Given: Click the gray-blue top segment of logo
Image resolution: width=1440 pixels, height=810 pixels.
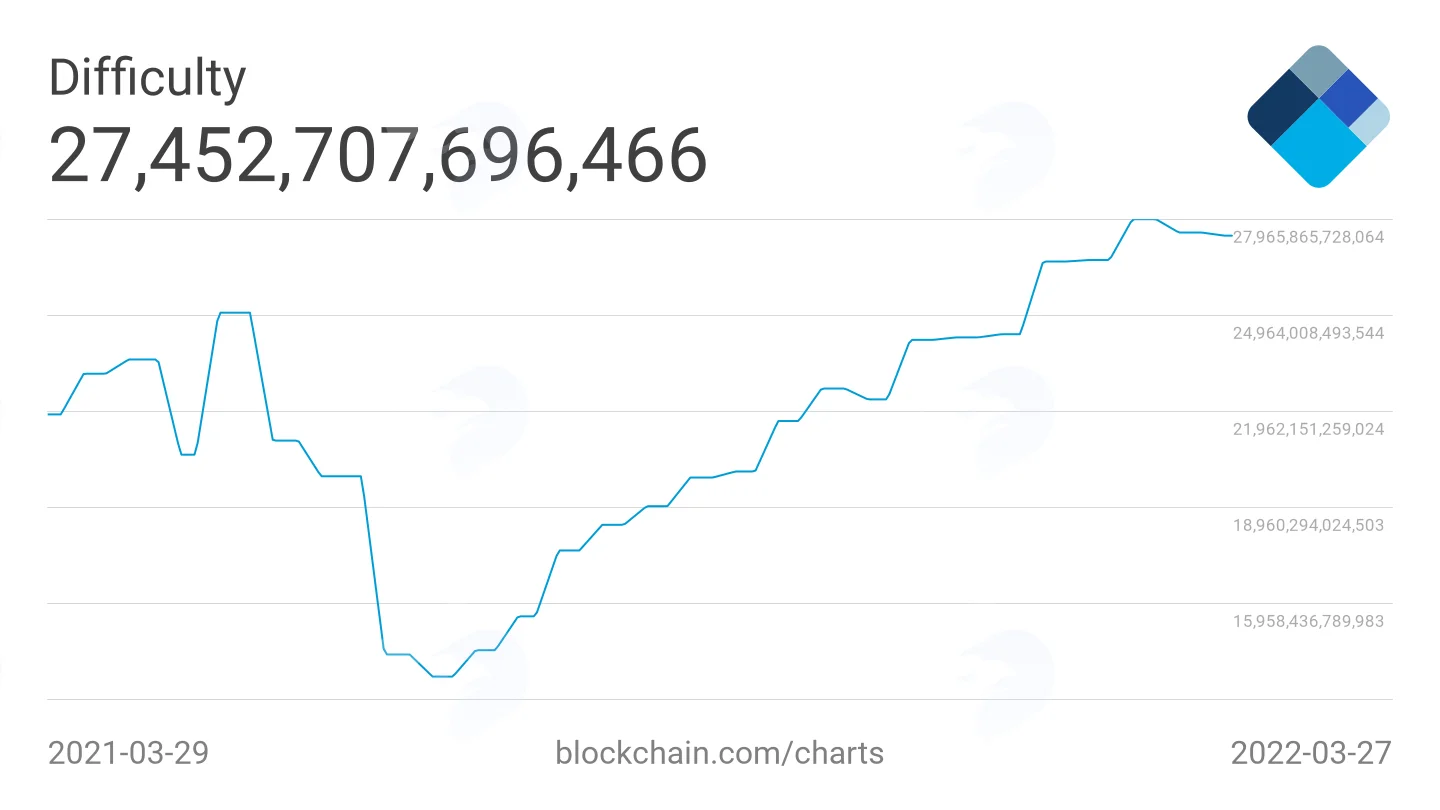Looking at the screenshot, I should (1319, 70).
